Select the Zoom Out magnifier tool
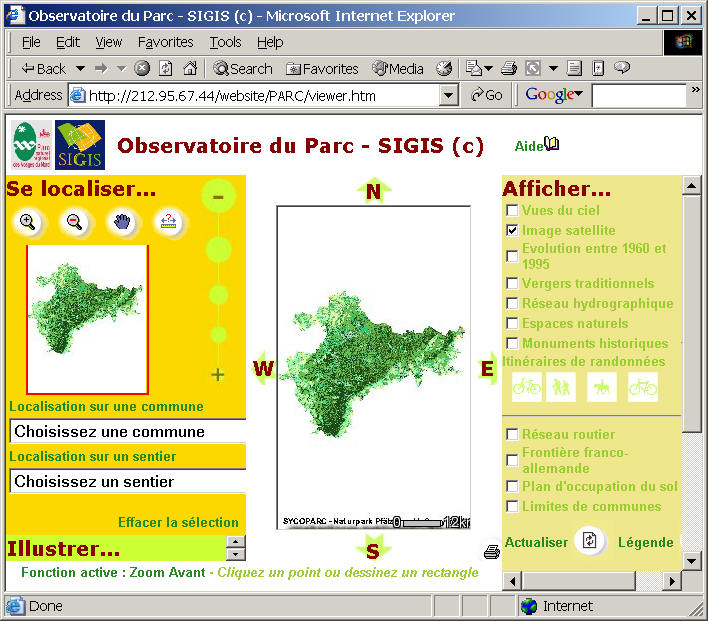Viewport: 708px width, 621px height. (75, 222)
